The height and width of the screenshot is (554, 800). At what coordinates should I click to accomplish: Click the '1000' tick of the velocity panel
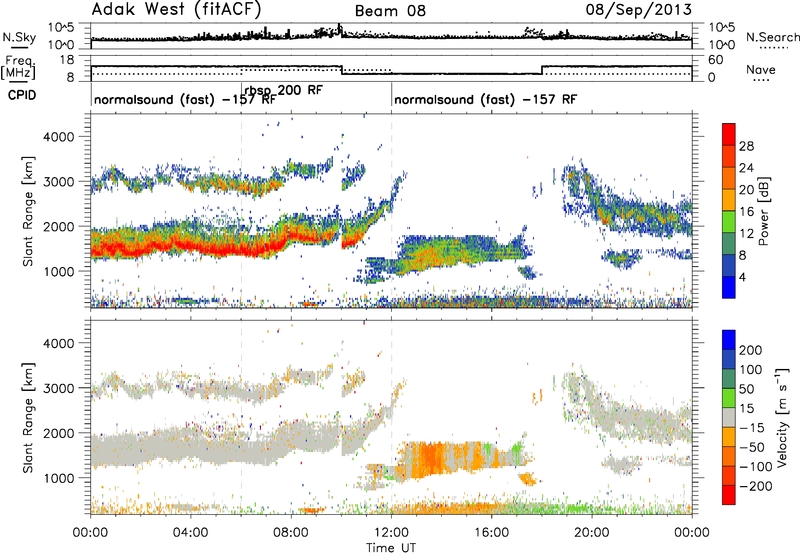pyautogui.click(x=58, y=478)
